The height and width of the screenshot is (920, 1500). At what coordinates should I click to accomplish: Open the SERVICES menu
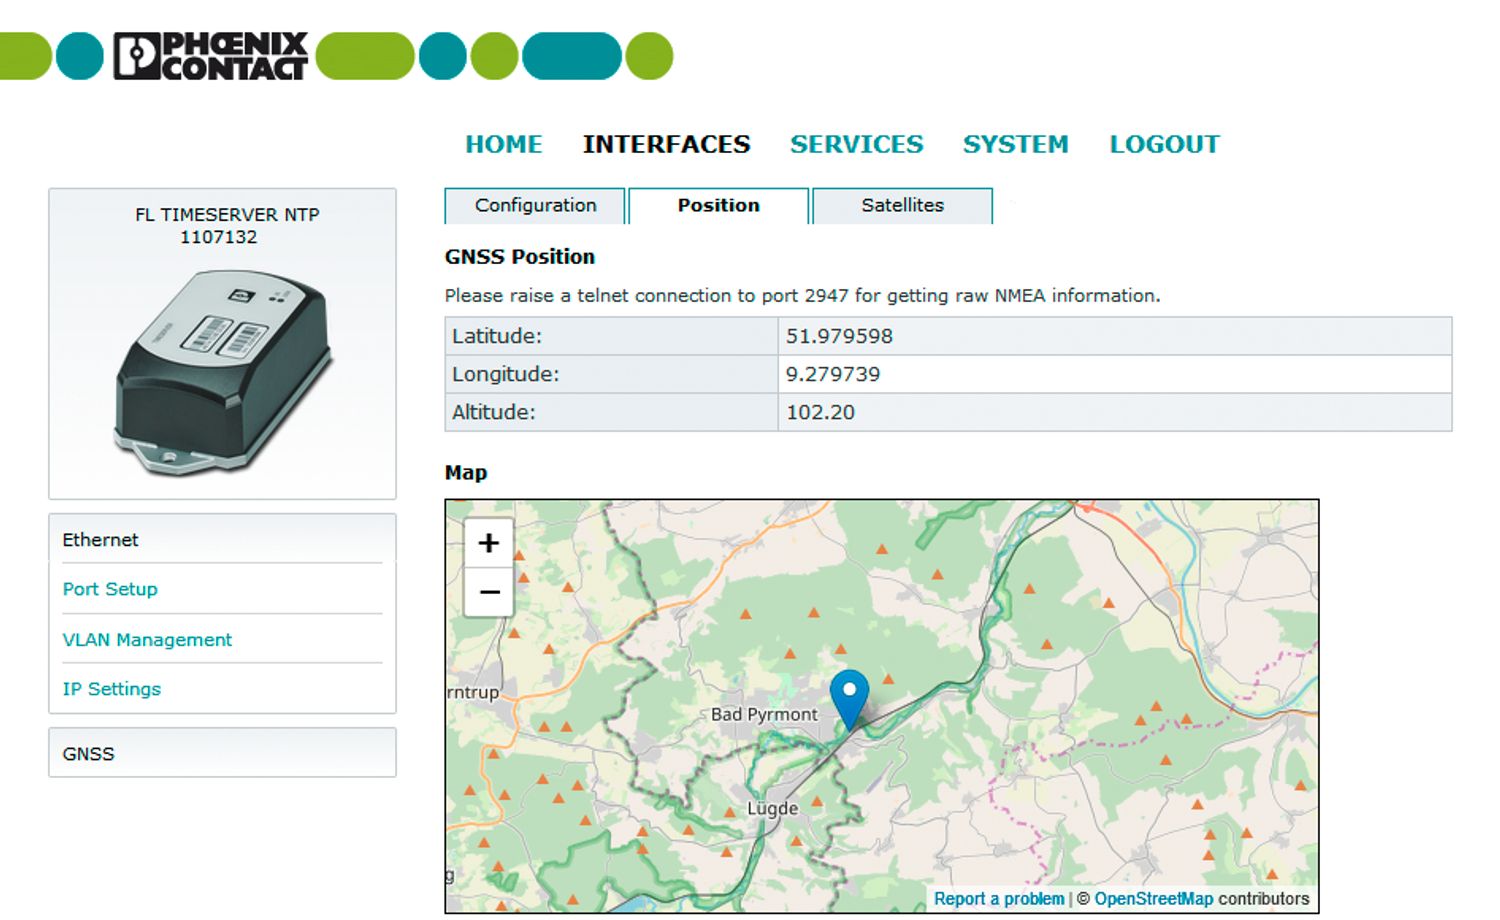click(856, 144)
